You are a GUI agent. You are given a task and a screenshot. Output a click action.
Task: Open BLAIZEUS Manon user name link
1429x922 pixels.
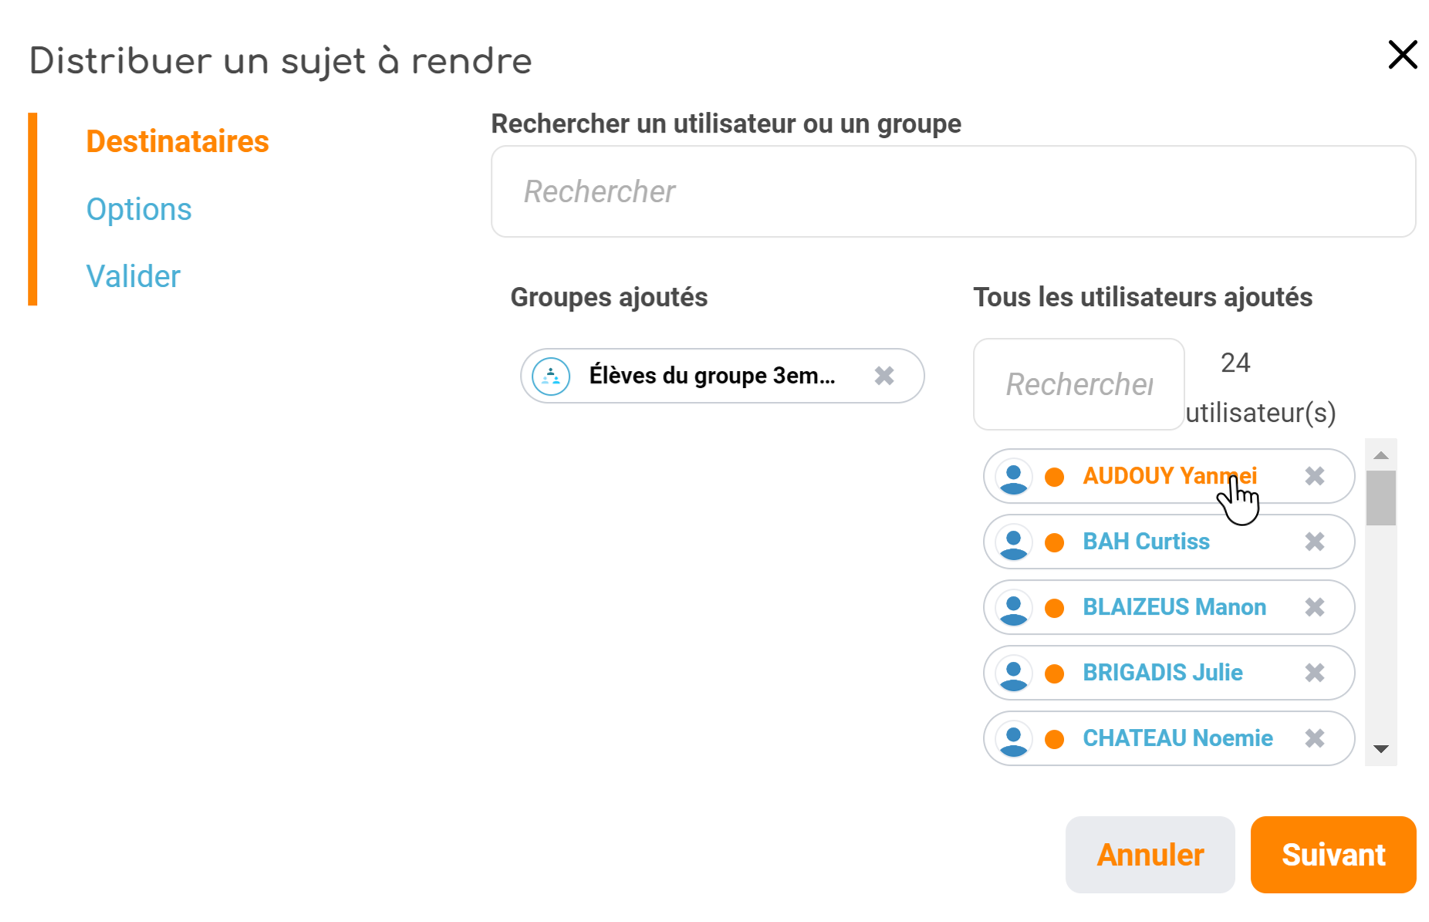[1174, 607]
